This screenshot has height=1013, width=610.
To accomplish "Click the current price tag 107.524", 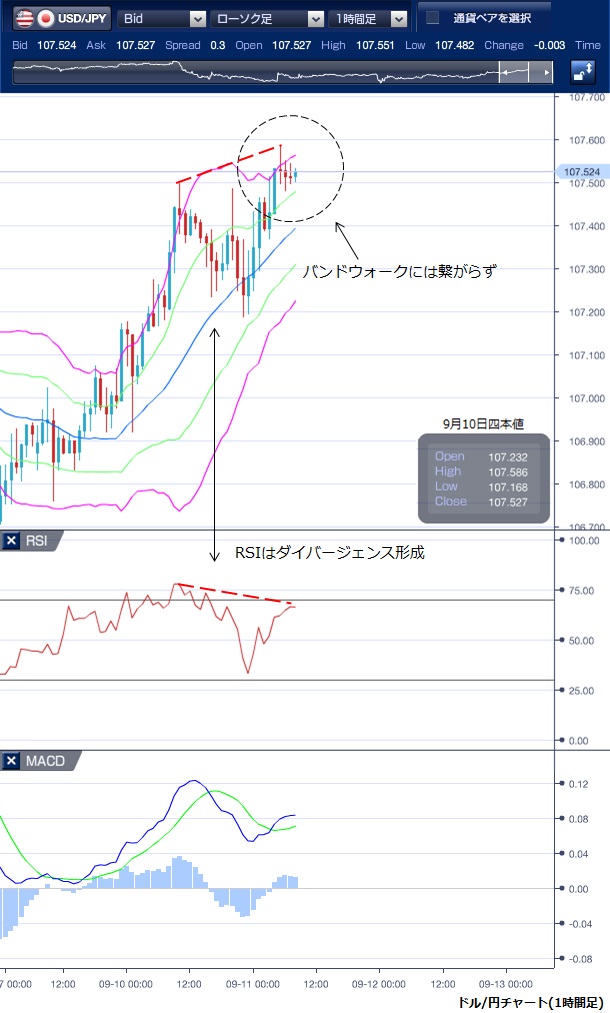I will [580, 172].
